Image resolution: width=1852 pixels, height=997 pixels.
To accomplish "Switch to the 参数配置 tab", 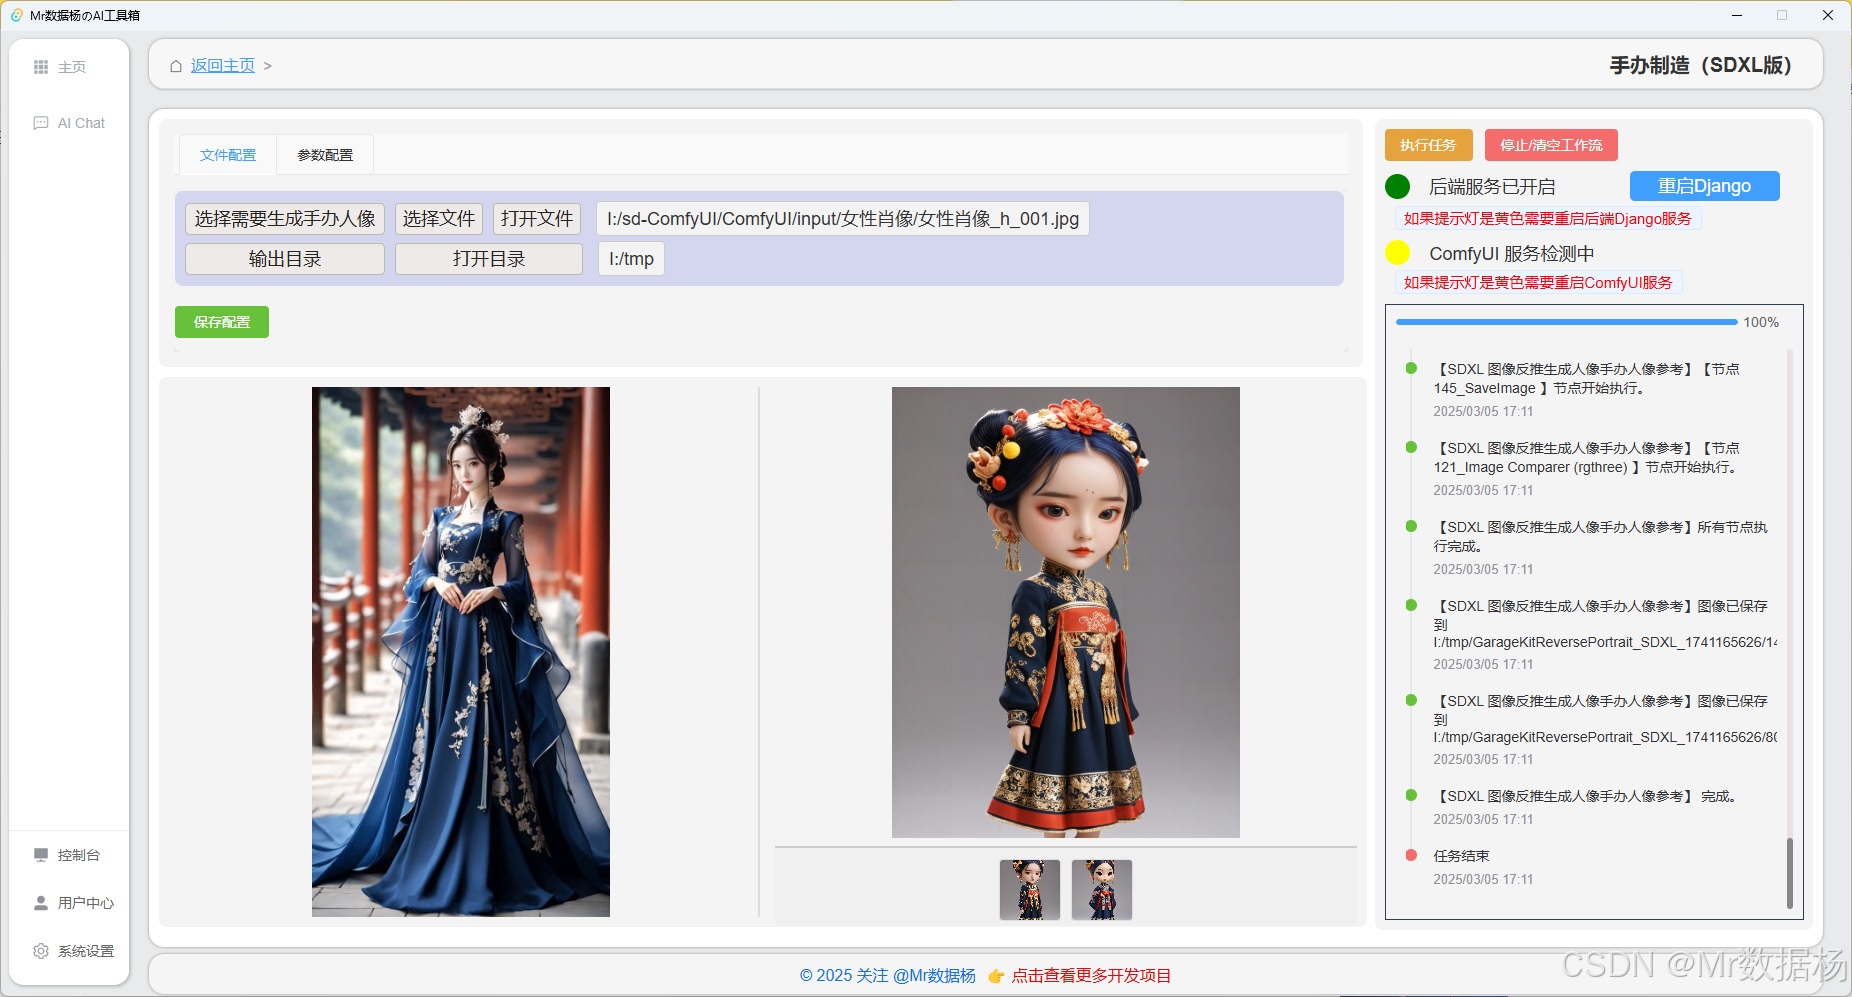I will pos(325,155).
